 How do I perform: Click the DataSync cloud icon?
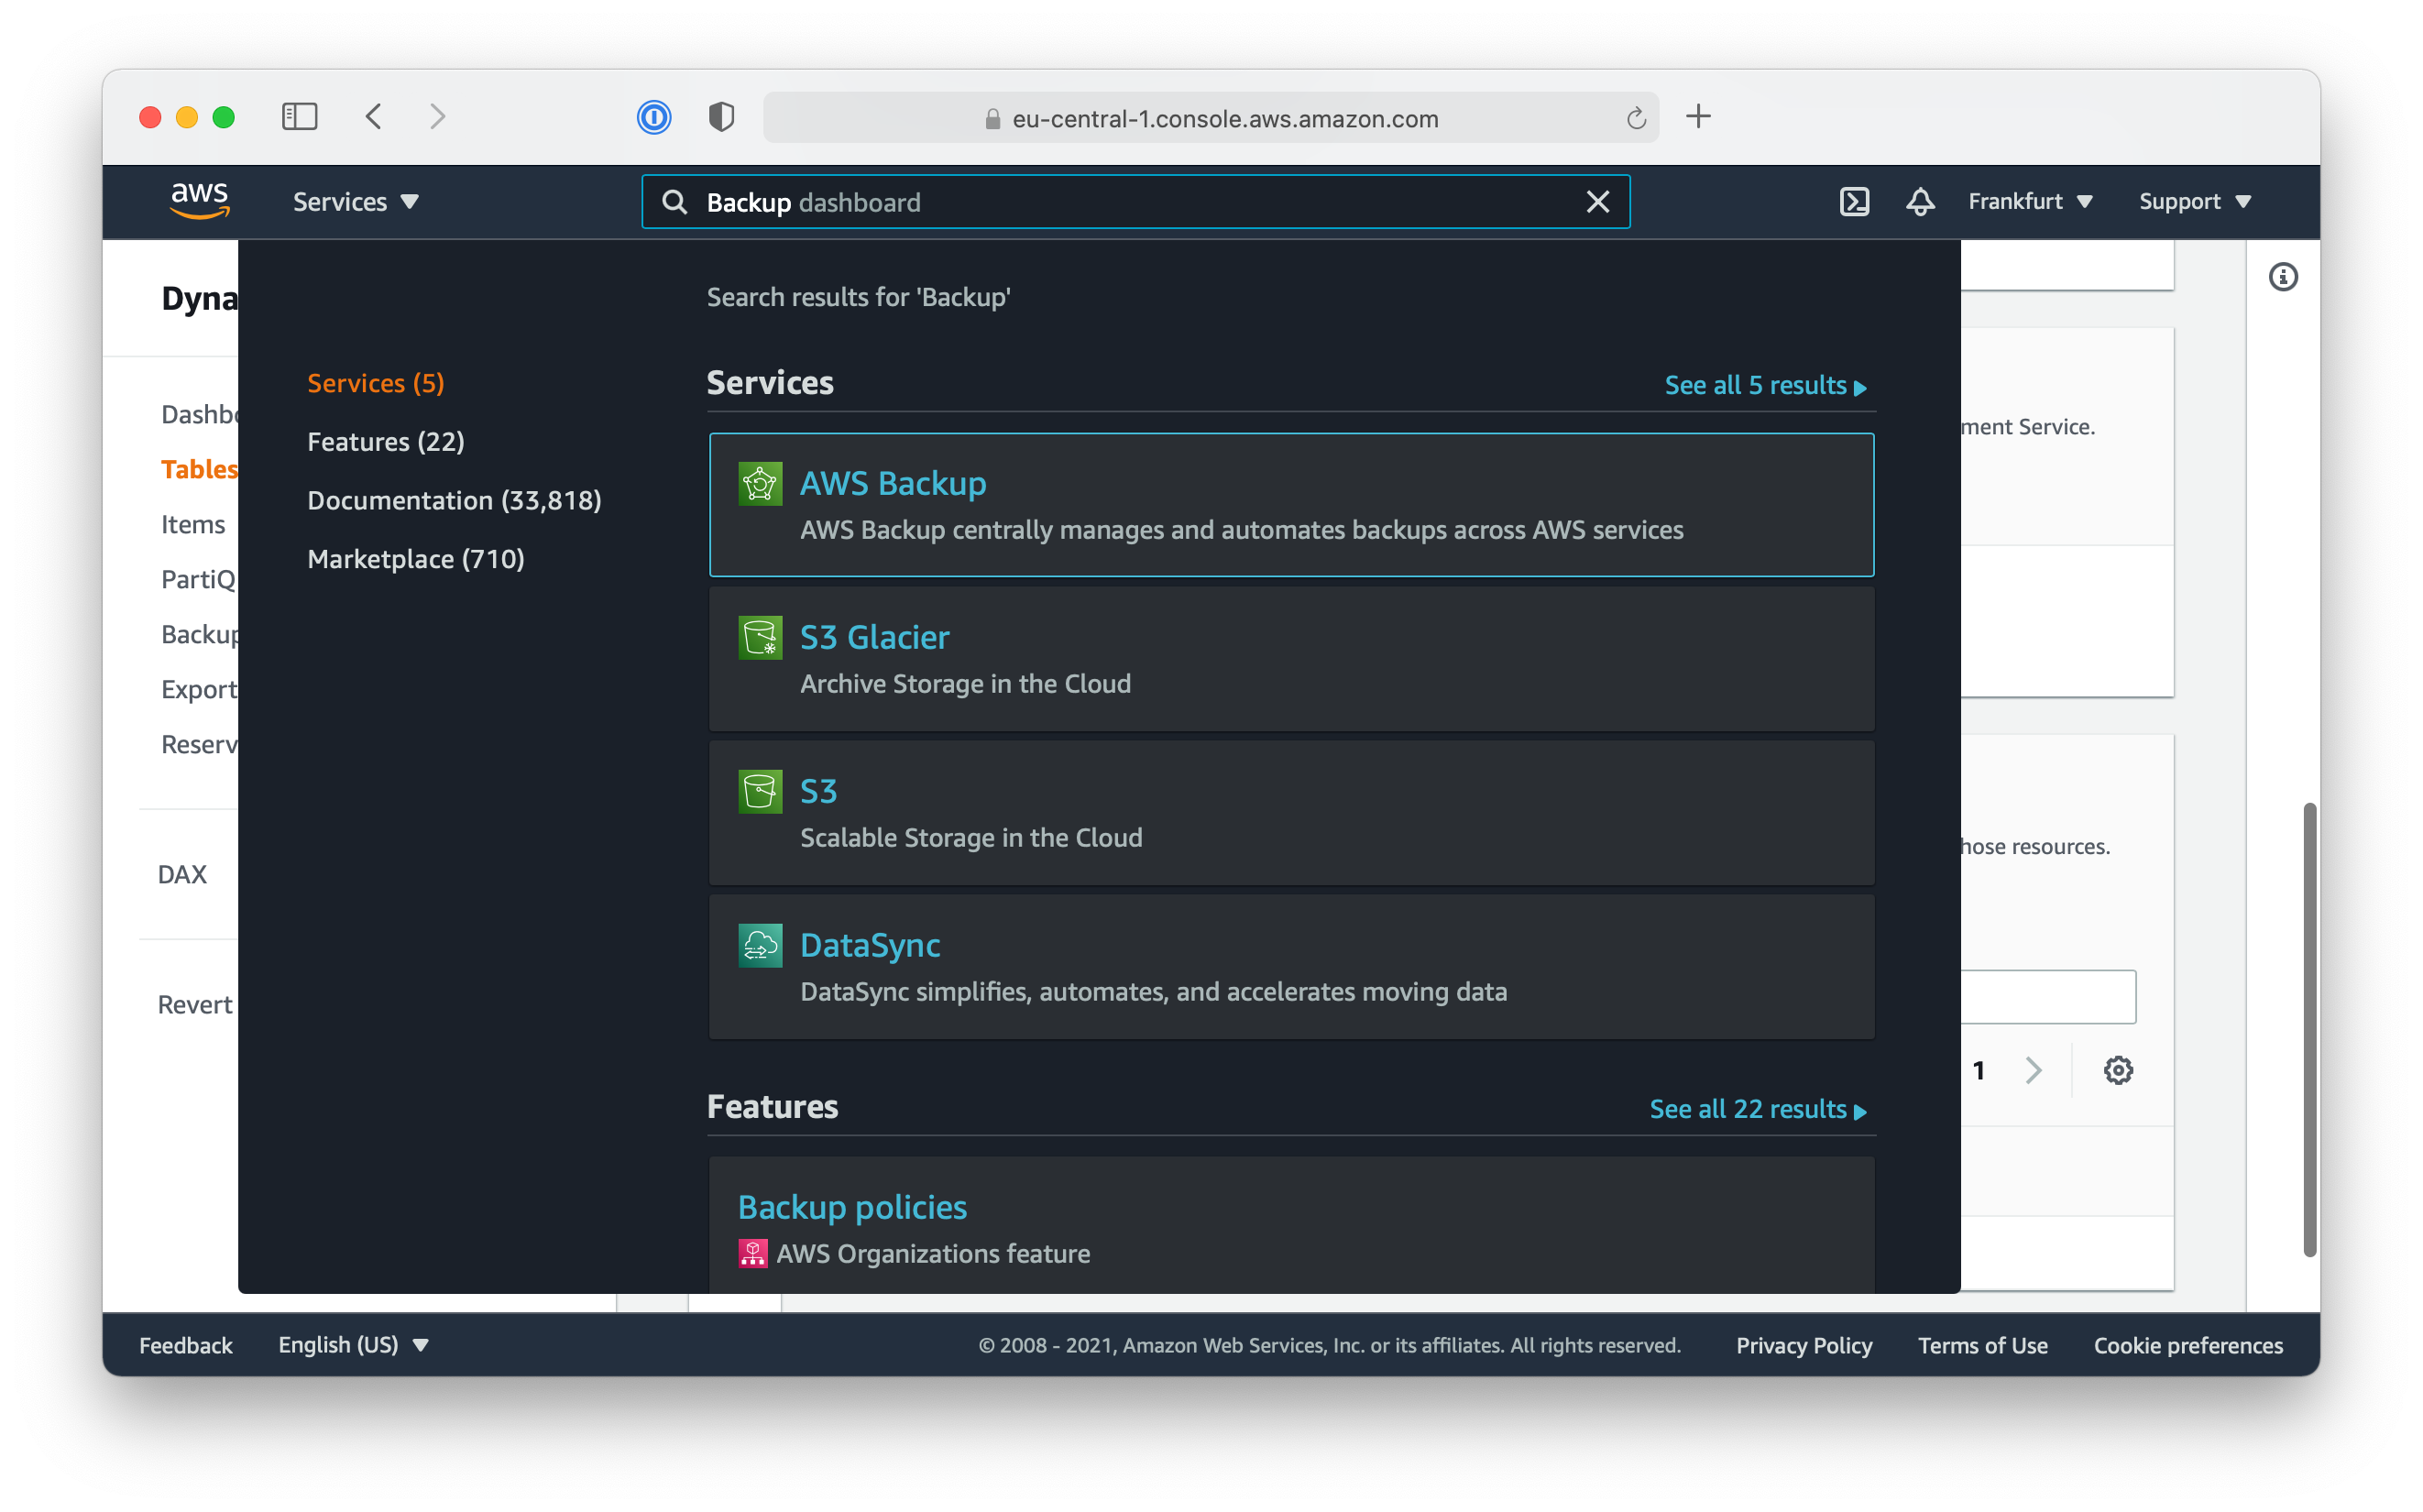click(760, 946)
